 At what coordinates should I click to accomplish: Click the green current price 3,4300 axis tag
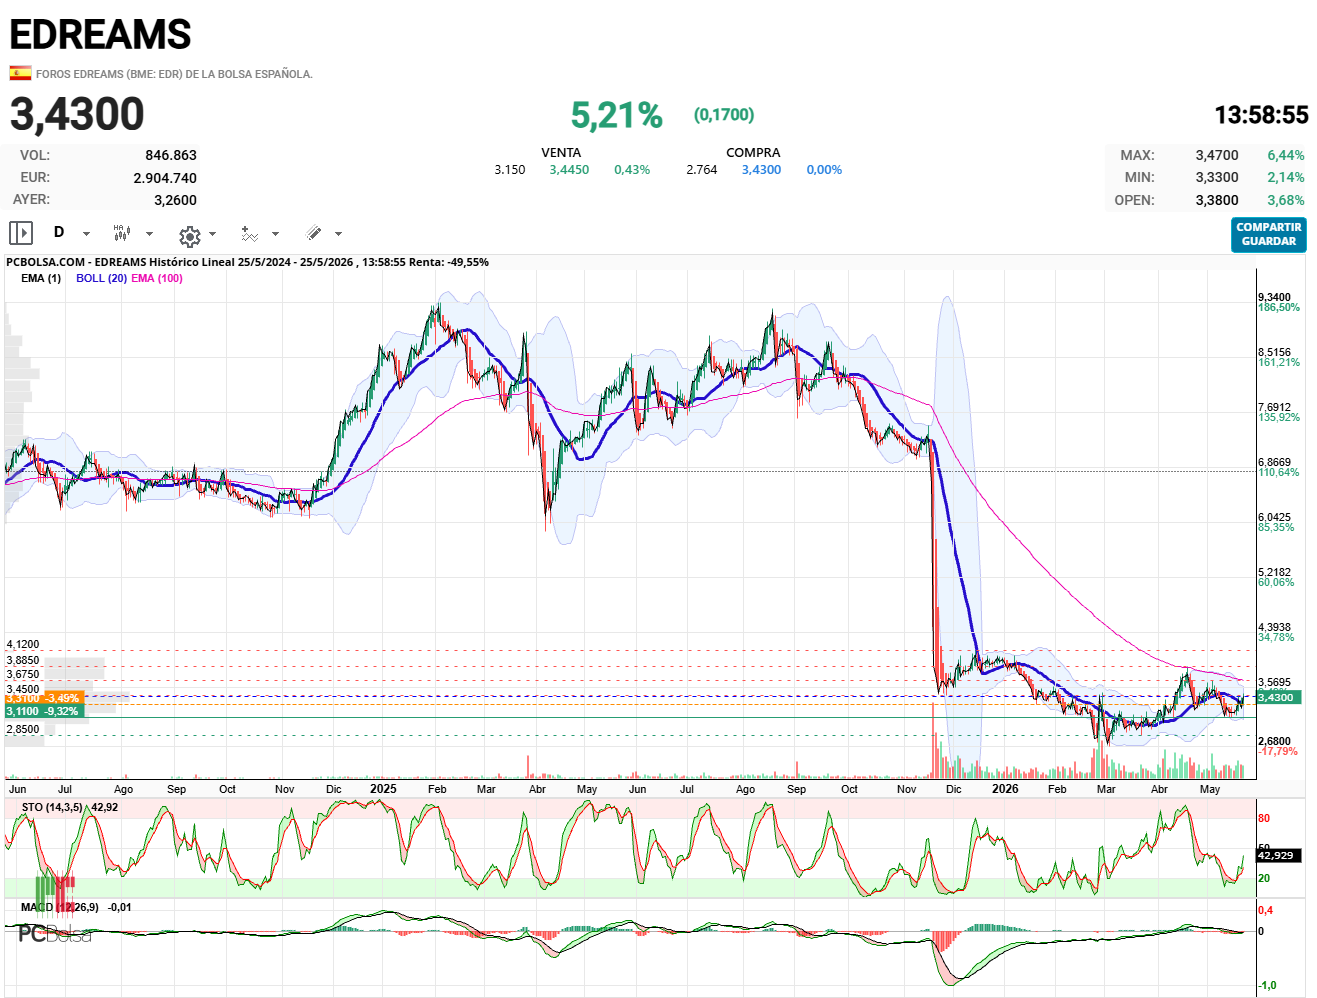(x=1279, y=697)
